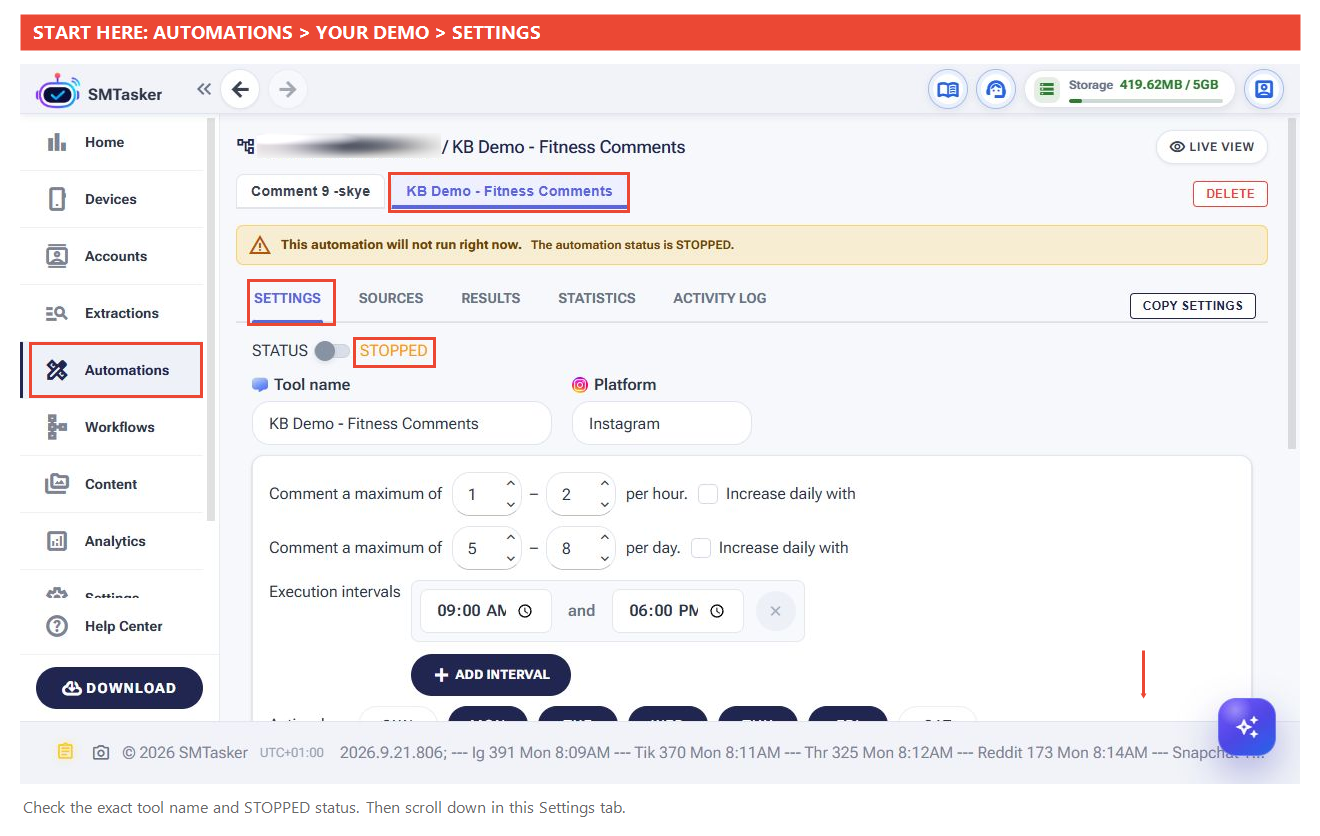
Task: Click the orange STOPPED status text
Action: 394,351
